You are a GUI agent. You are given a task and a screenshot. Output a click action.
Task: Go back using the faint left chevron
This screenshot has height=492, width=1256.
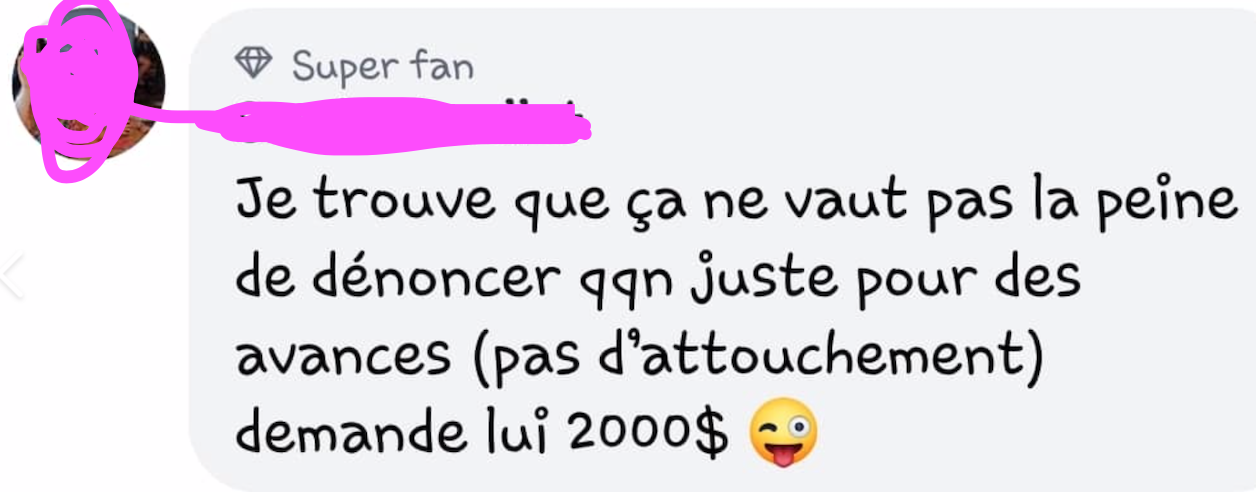click(11, 277)
